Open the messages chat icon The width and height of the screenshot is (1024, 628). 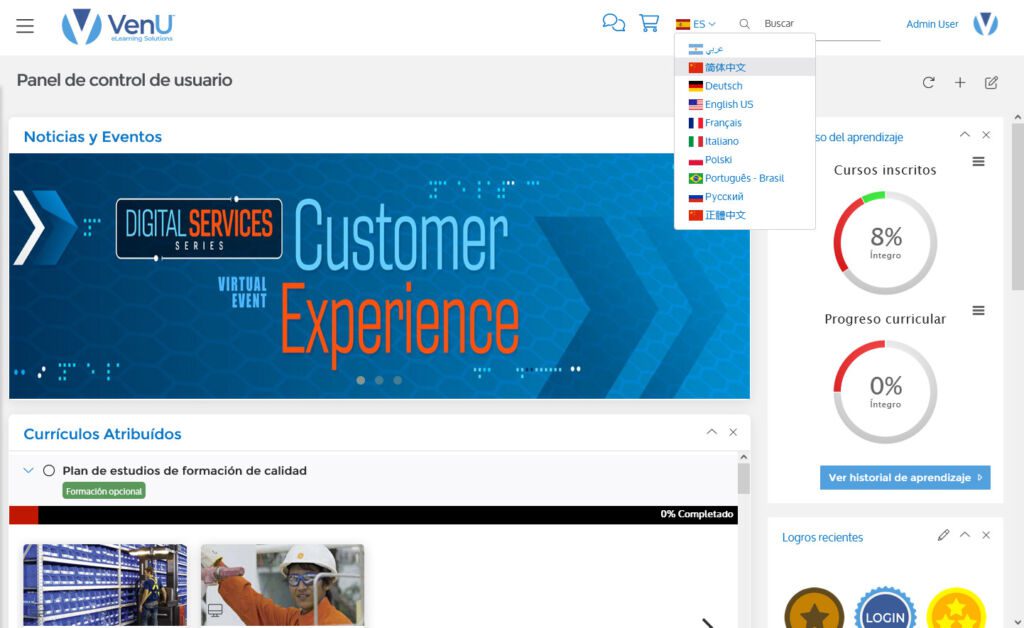pos(613,21)
